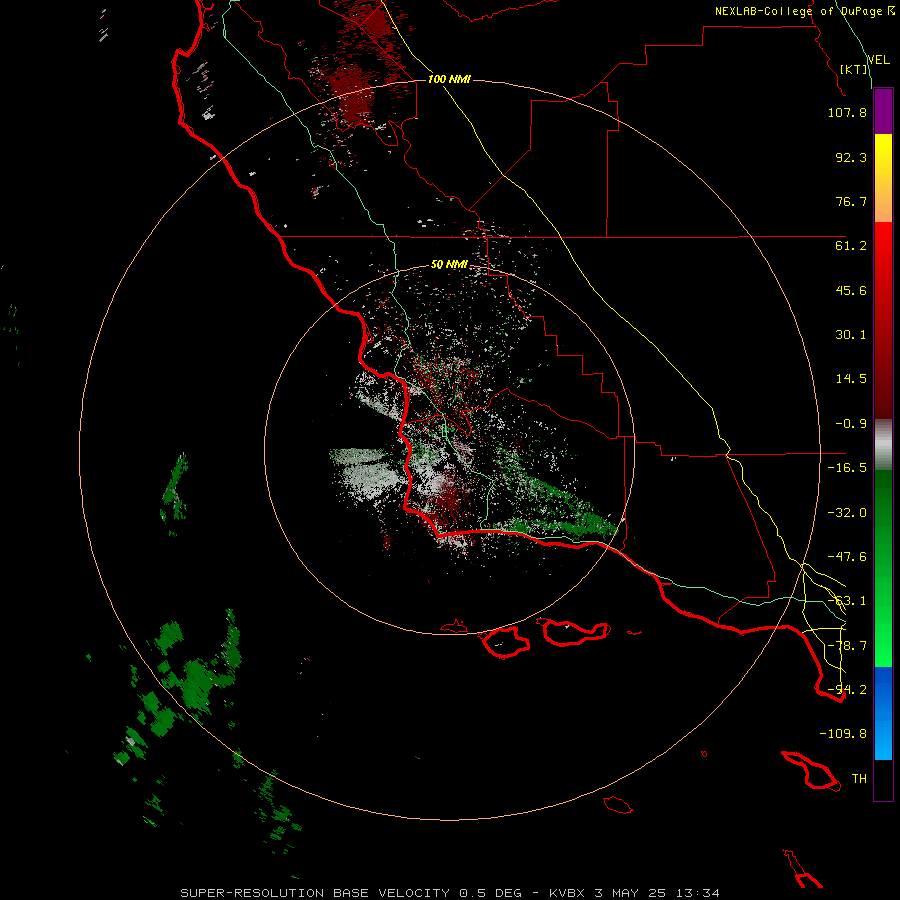This screenshot has height=900, width=900.
Task: Click the 76.7 legend value
Action: click(x=851, y=201)
